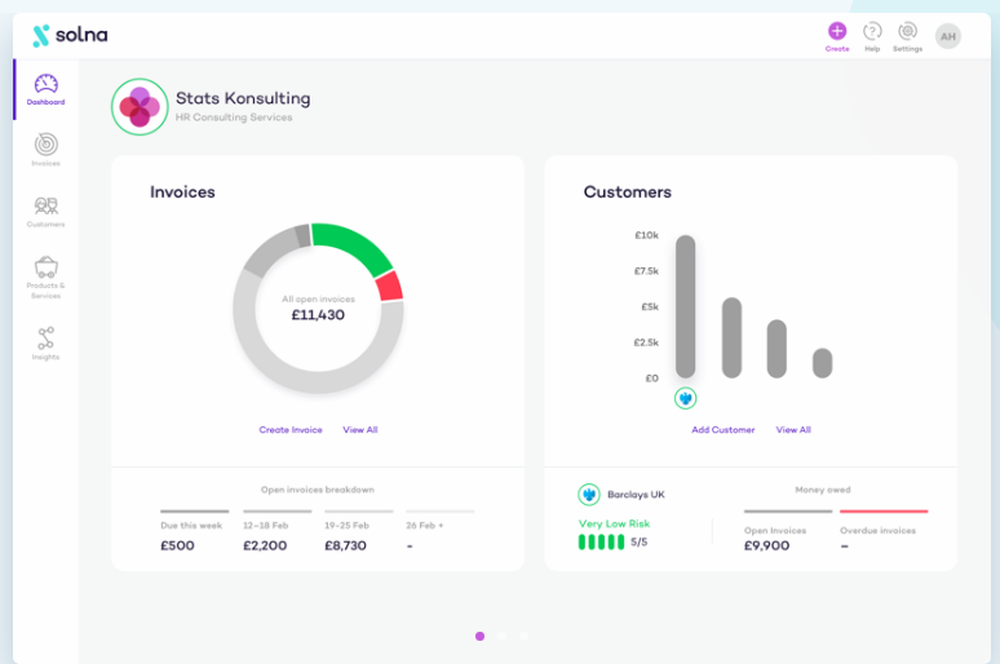Select the second customer bar in the chart
This screenshot has width=1000, height=664.
[732, 337]
